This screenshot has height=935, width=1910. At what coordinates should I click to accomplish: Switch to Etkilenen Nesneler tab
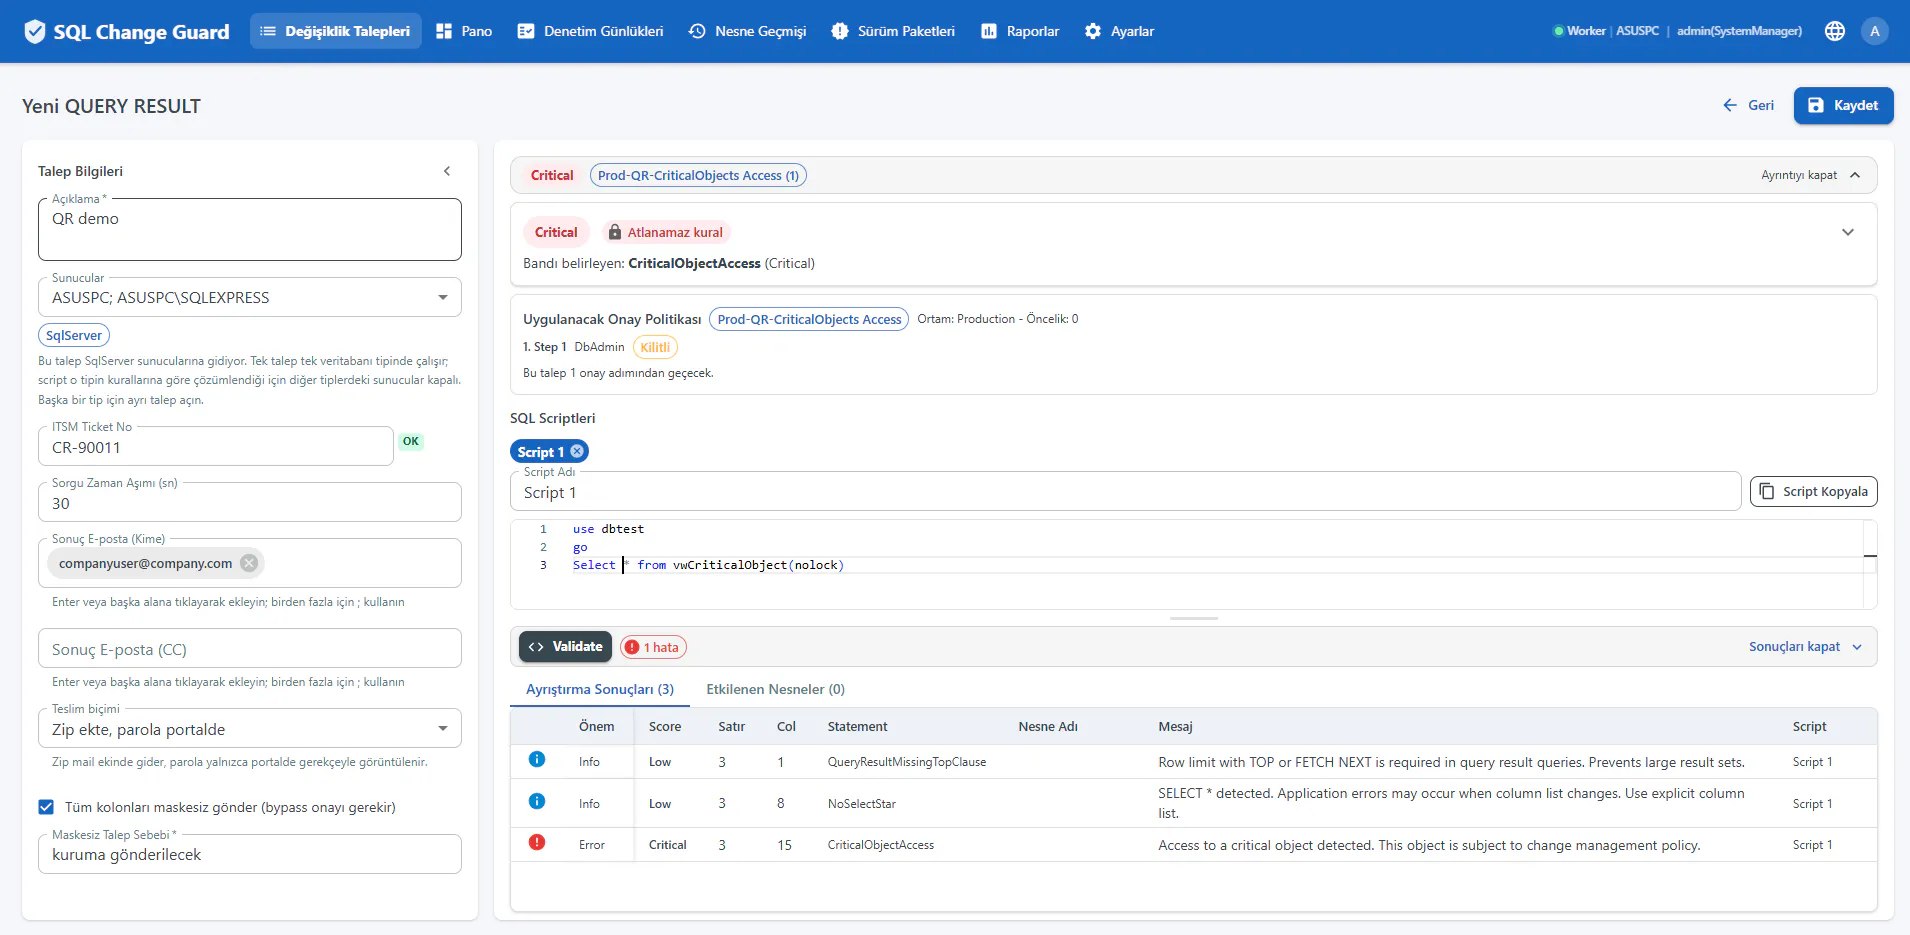click(775, 689)
